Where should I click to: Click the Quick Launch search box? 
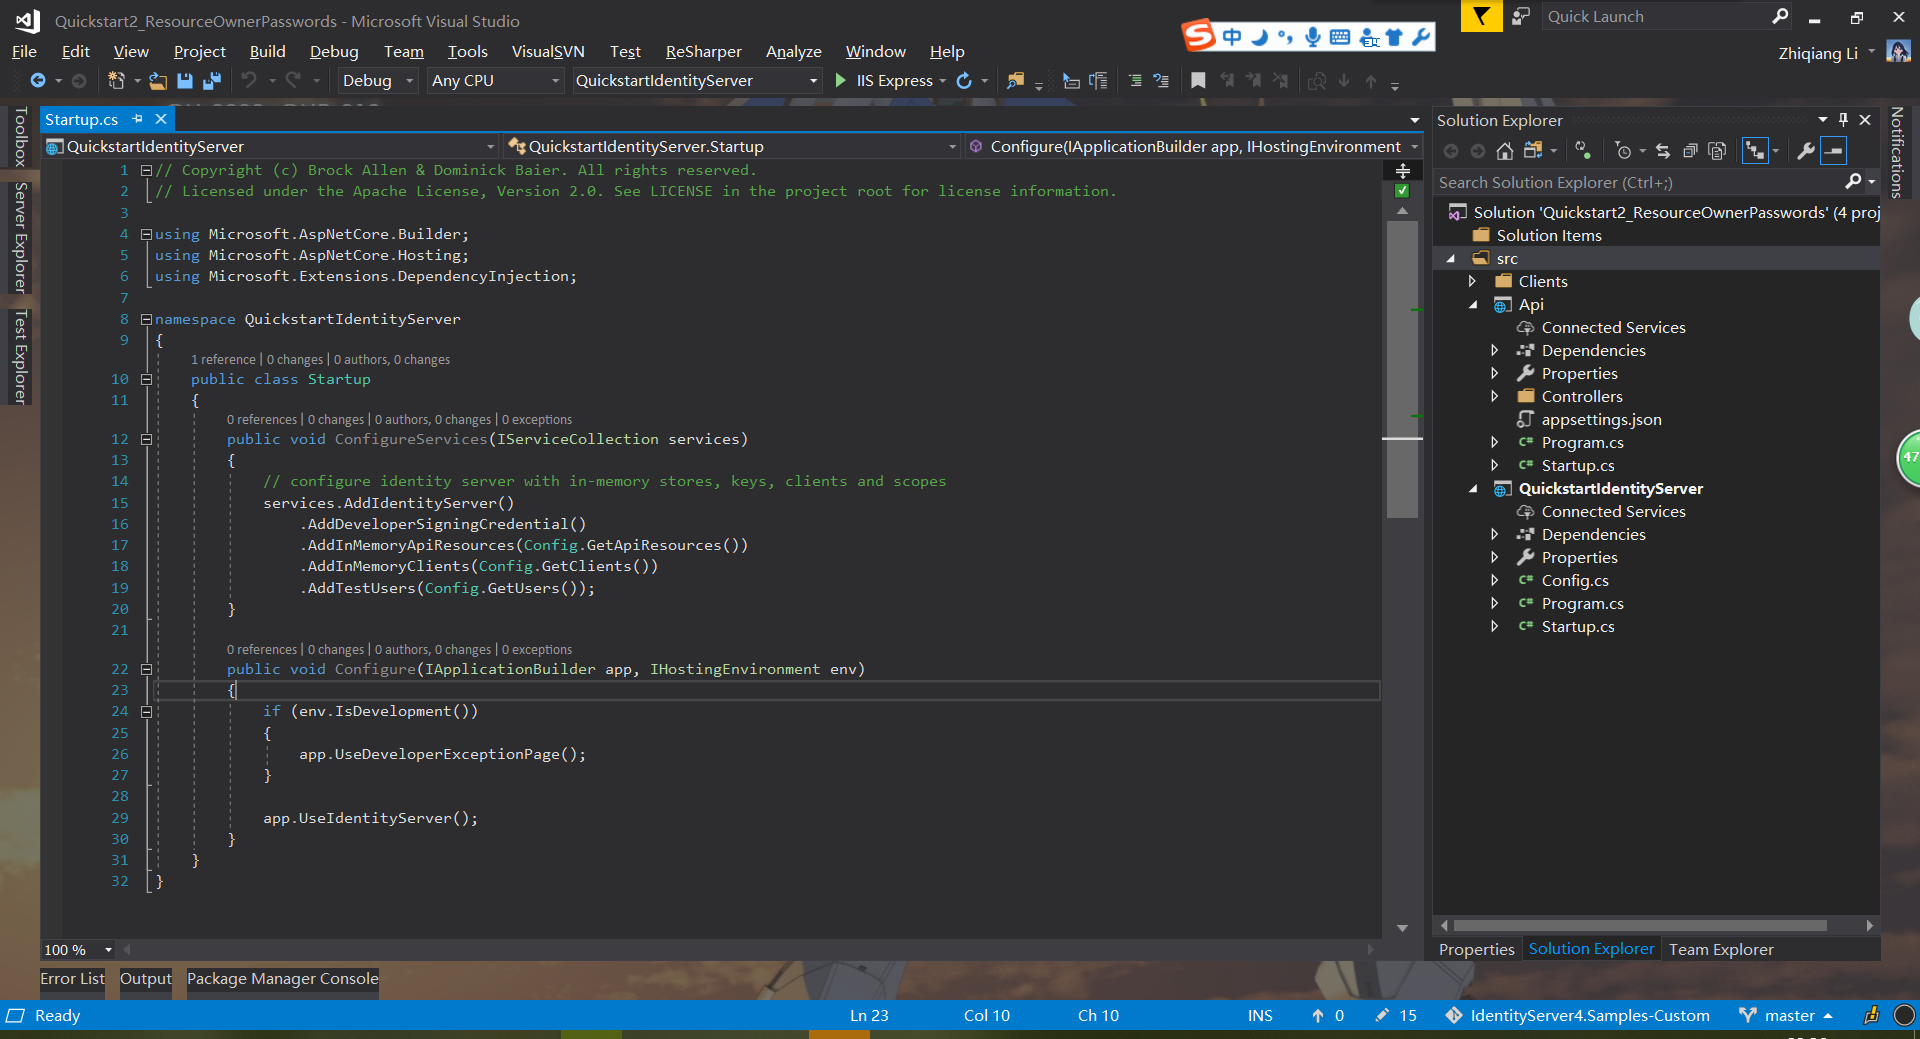pos(1660,16)
